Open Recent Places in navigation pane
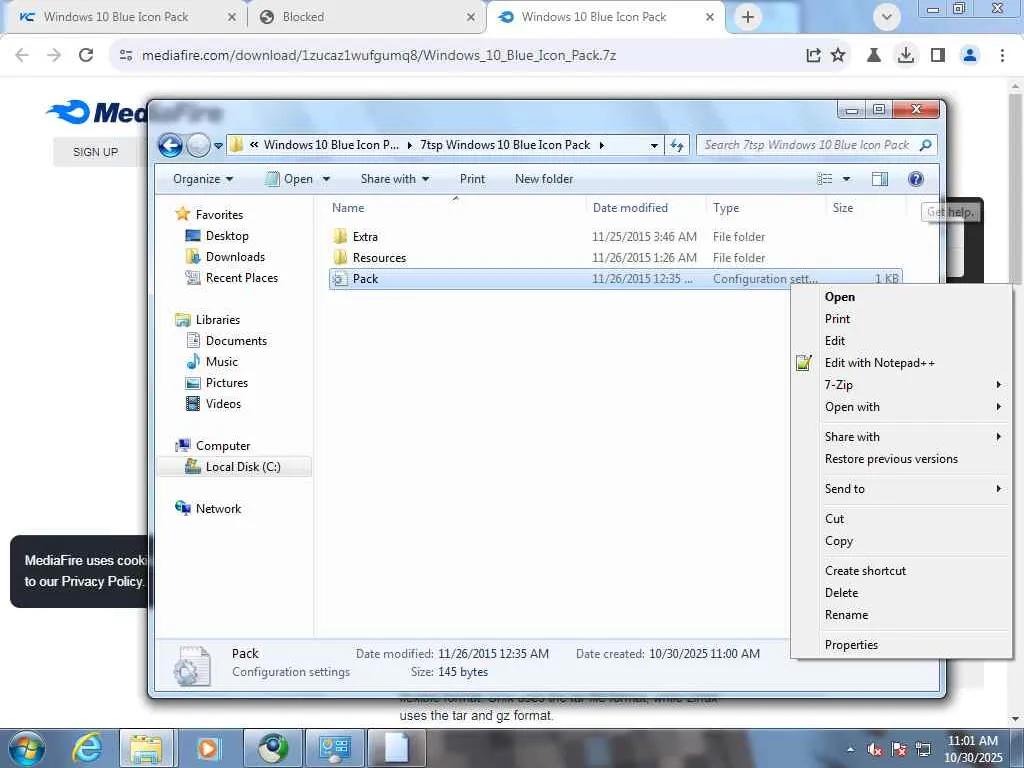The image size is (1024, 768). pyautogui.click(x=242, y=278)
